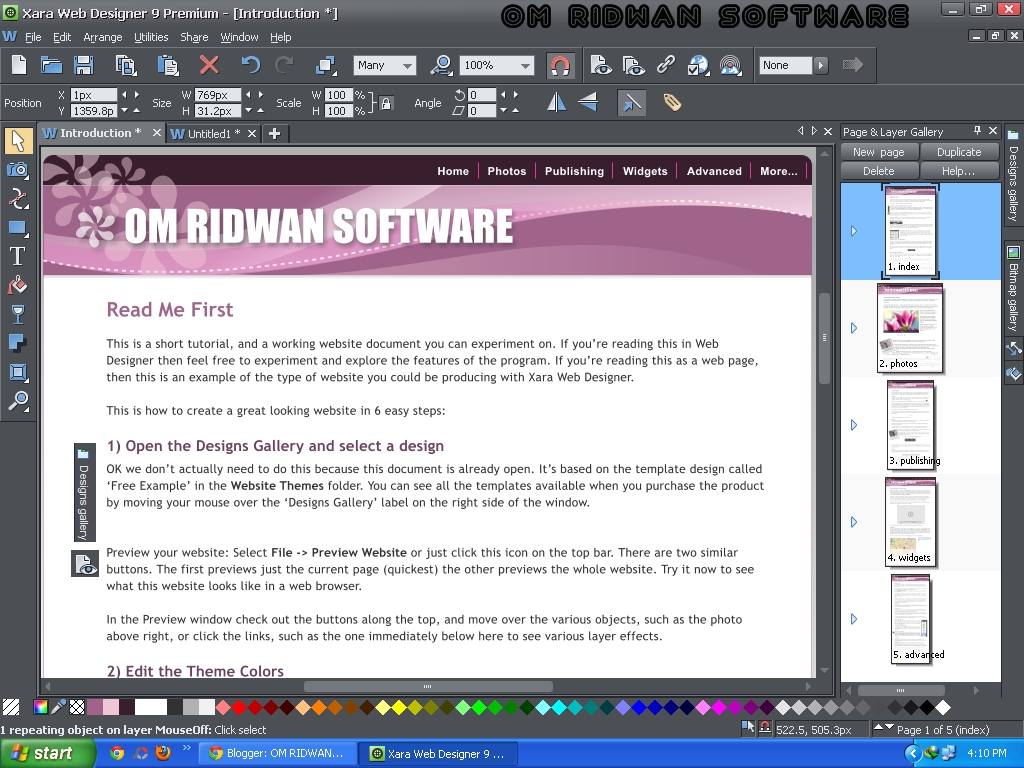Select the Zoom magnifier tool in the left toolbar

tap(18, 400)
